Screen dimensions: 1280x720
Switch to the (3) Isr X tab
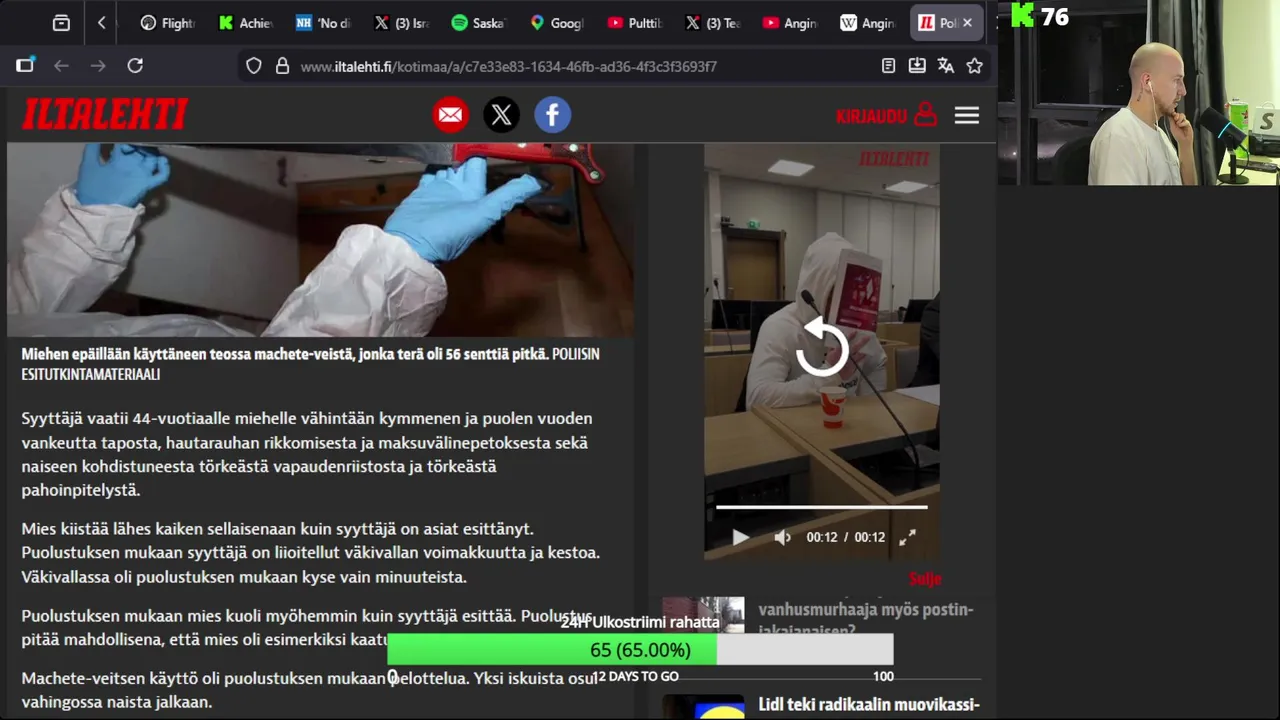[x=401, y=22]
